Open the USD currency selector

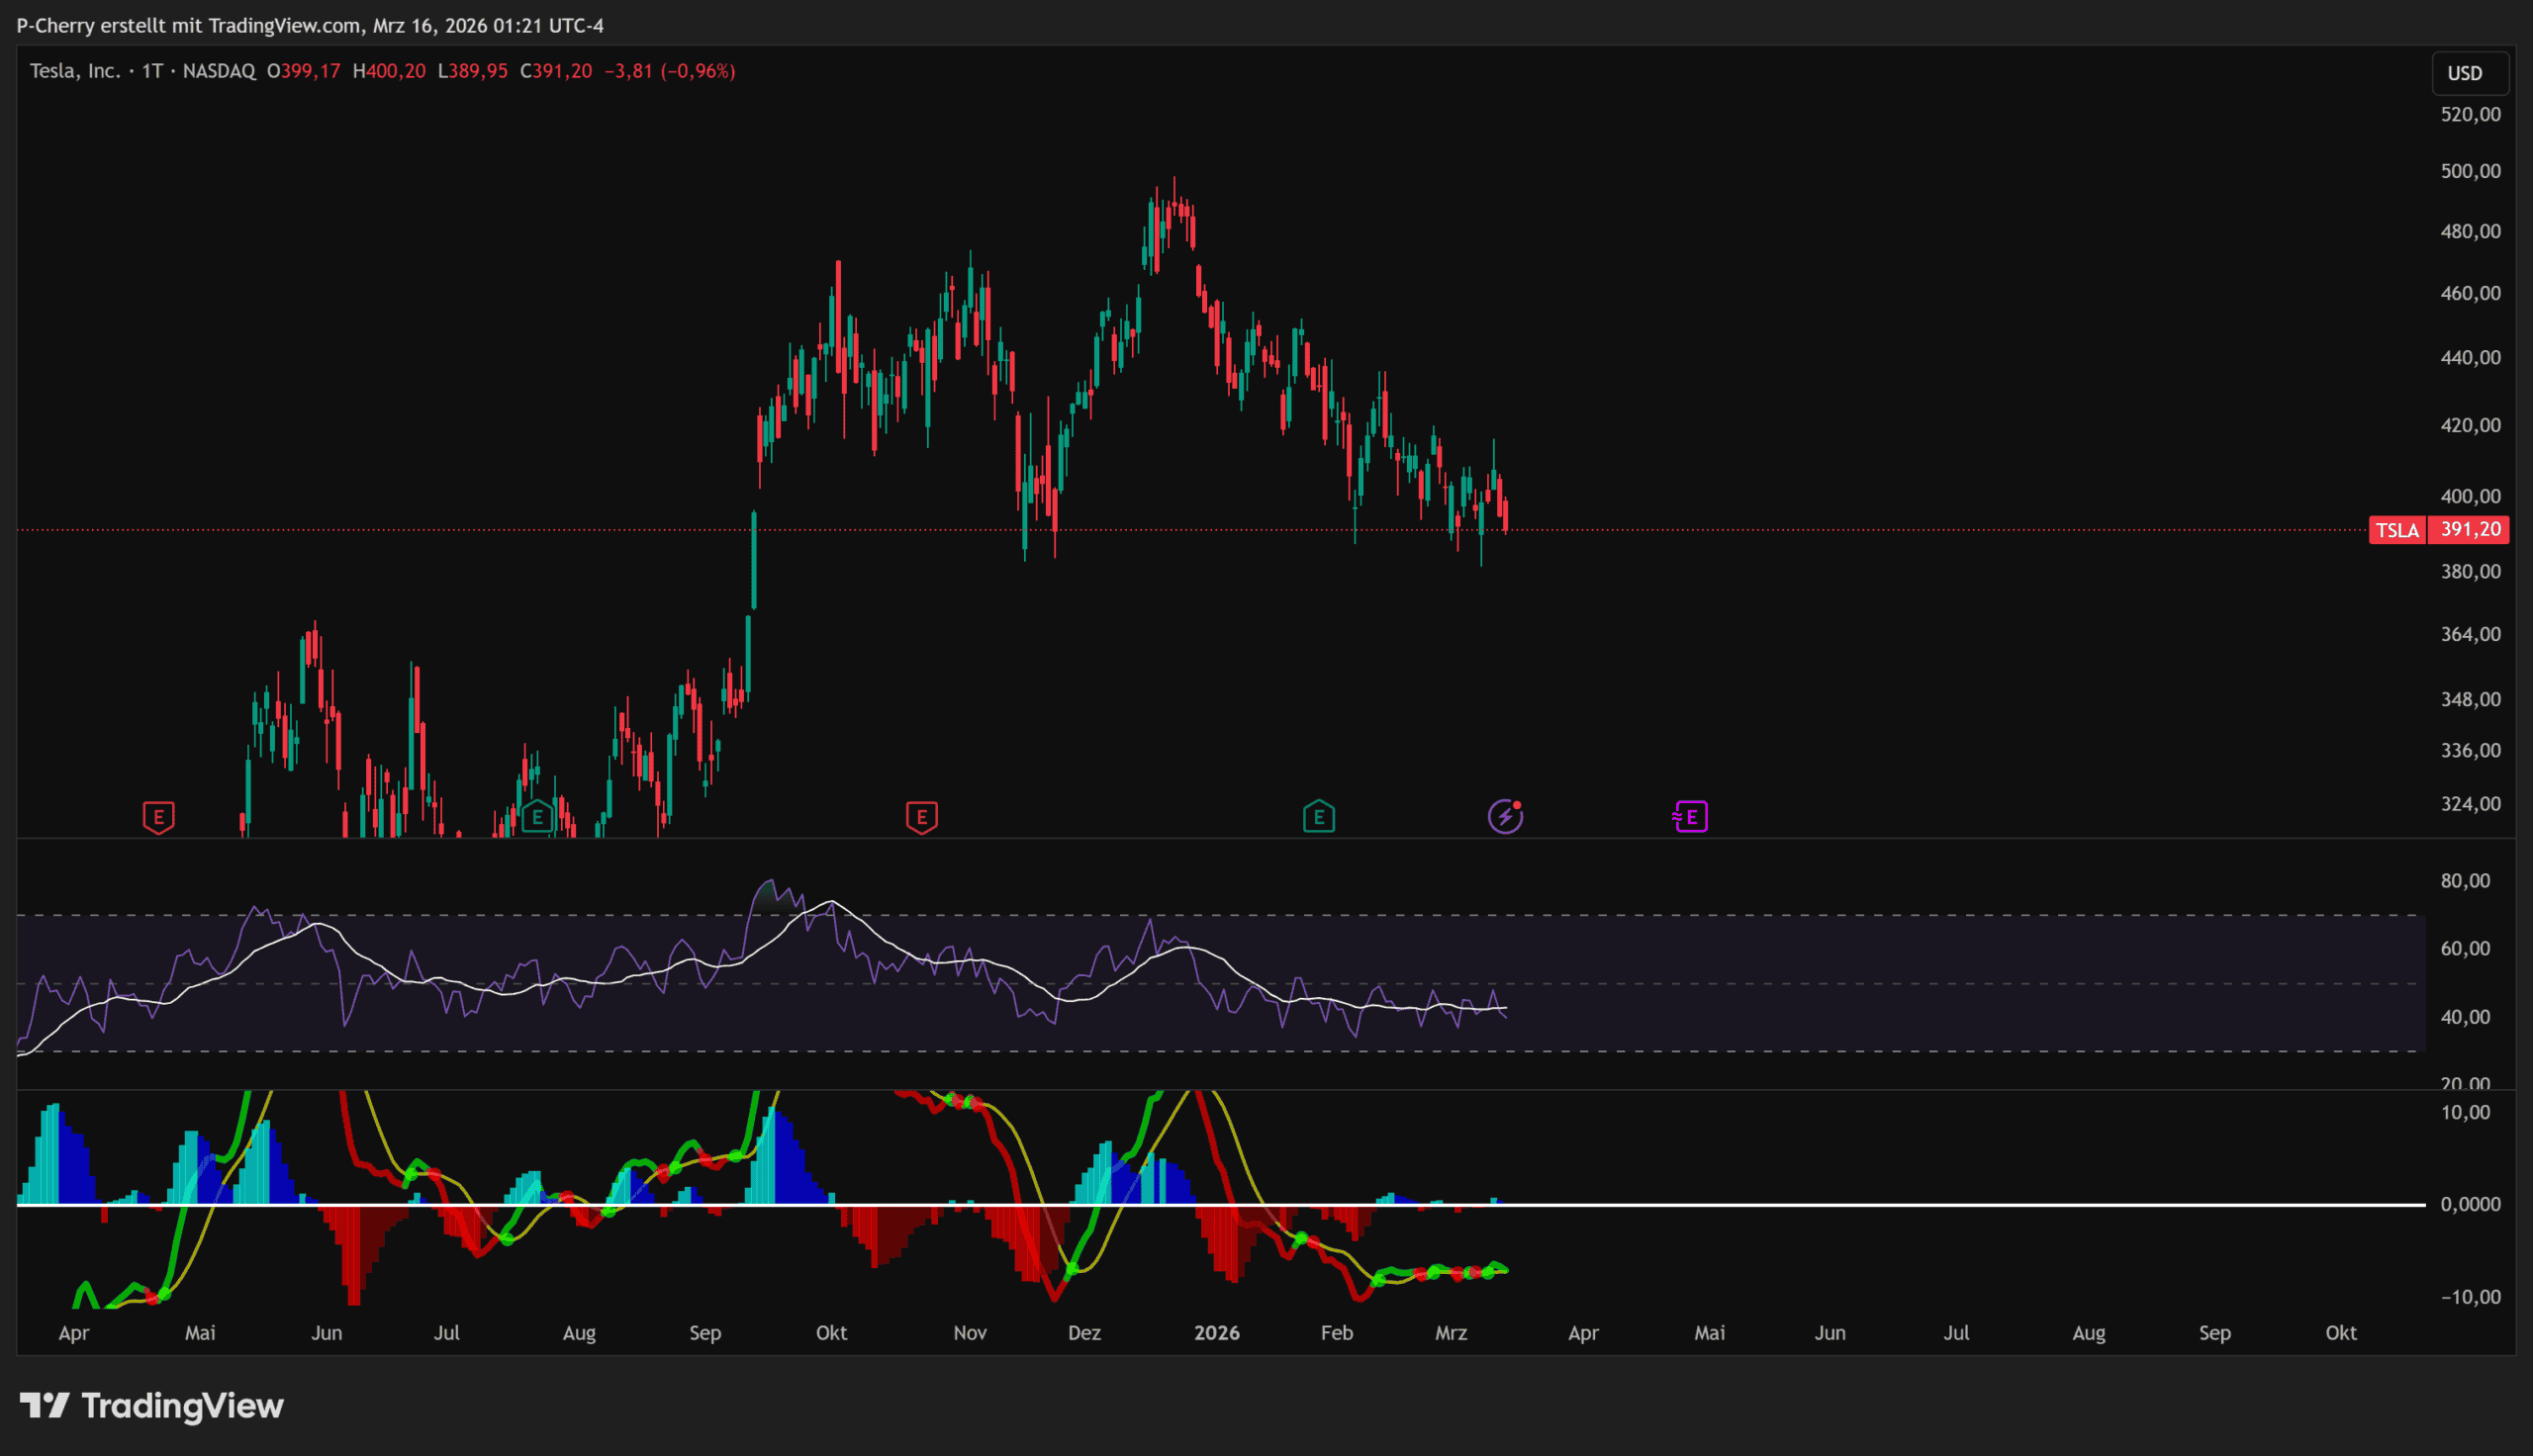tap(2464, 73)
